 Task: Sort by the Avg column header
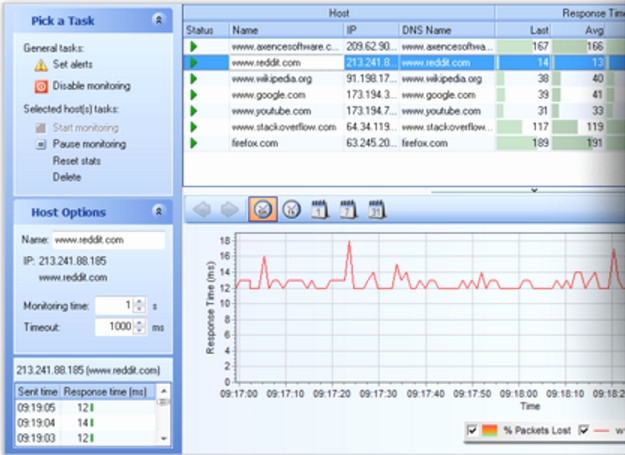(x=579, y=30)
